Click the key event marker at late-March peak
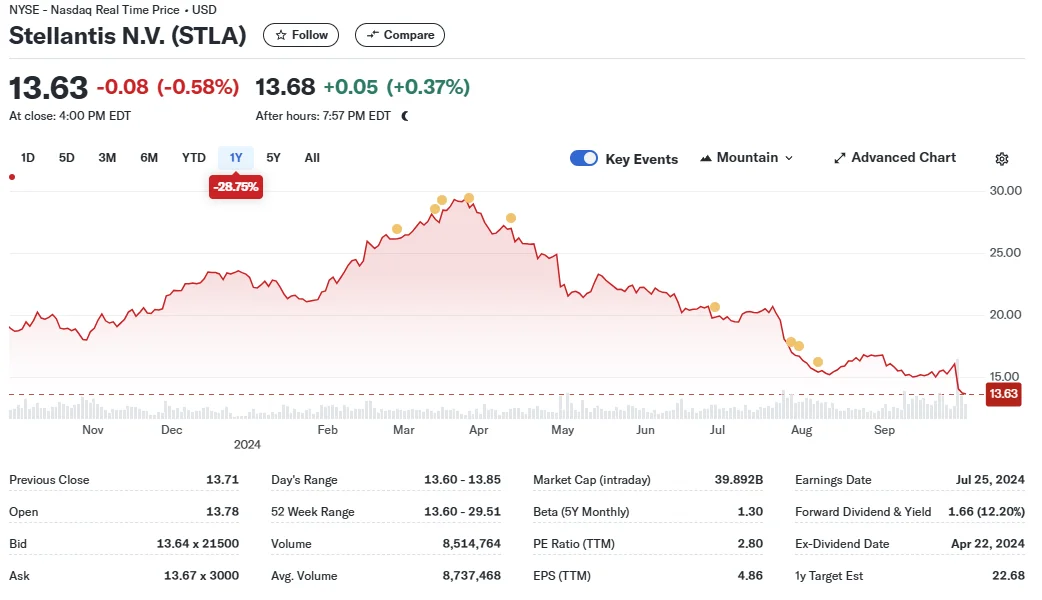 pyautogui.click(x=469, y=198)
